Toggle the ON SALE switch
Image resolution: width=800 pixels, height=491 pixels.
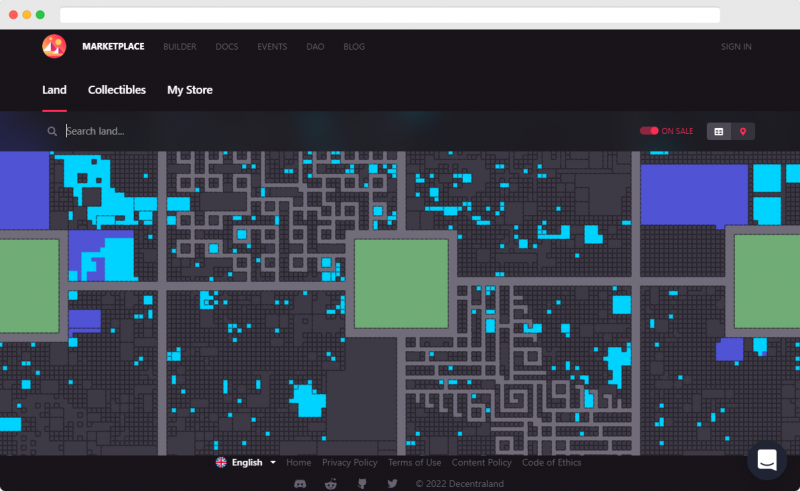point(649,131)
